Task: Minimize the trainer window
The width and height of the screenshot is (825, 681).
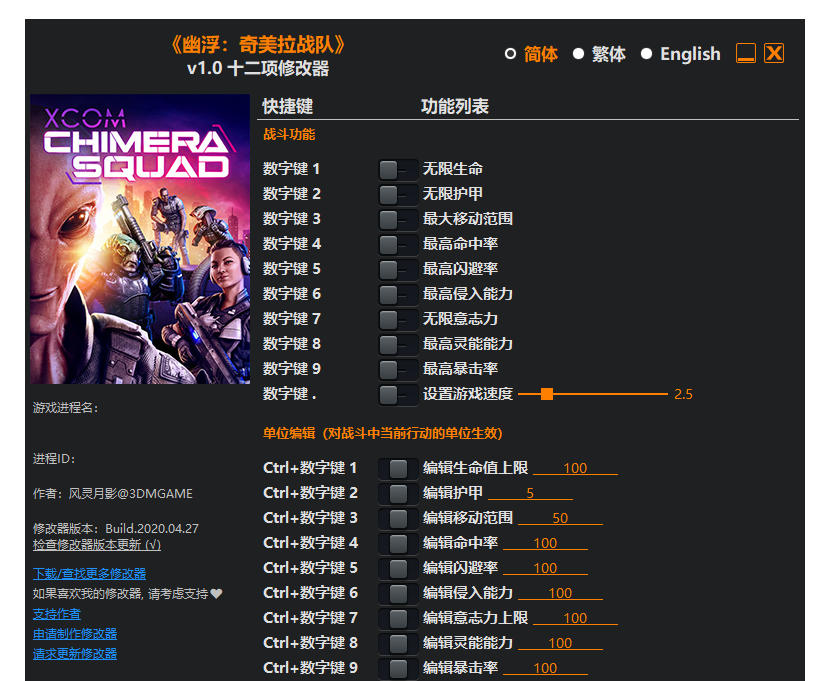Action: point(746,53)
